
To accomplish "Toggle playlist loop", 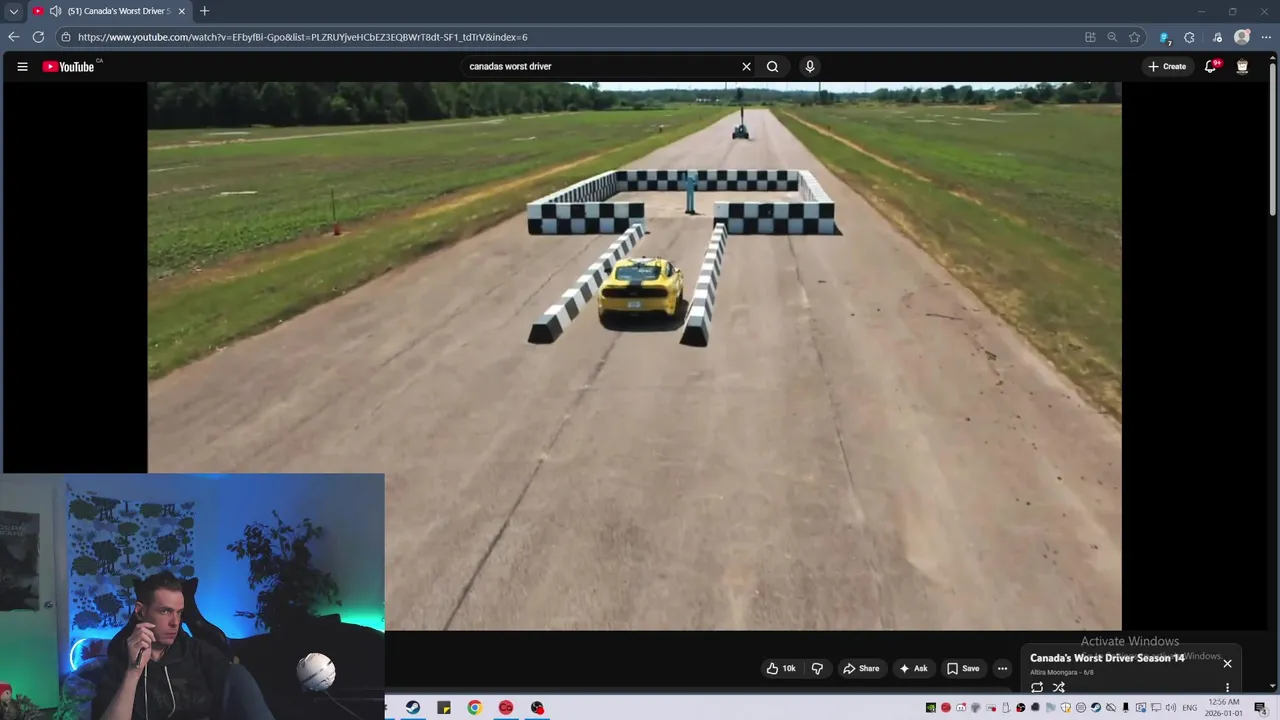I will 1037,687.
